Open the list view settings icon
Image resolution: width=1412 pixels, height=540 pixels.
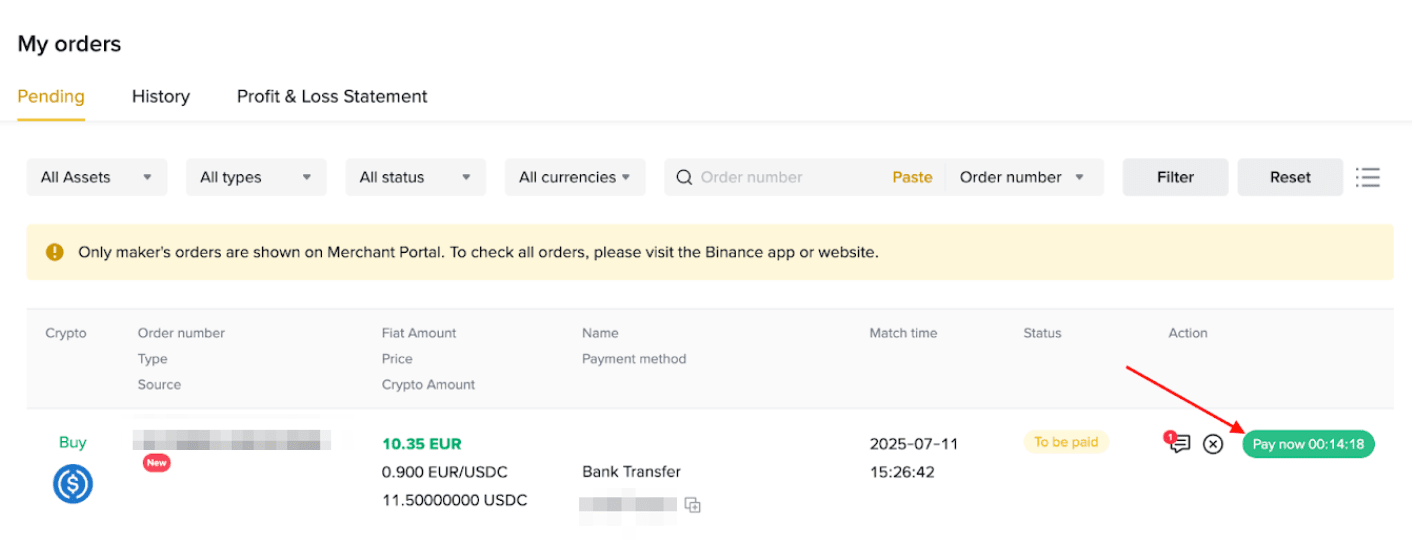[x=1368, y=177]
